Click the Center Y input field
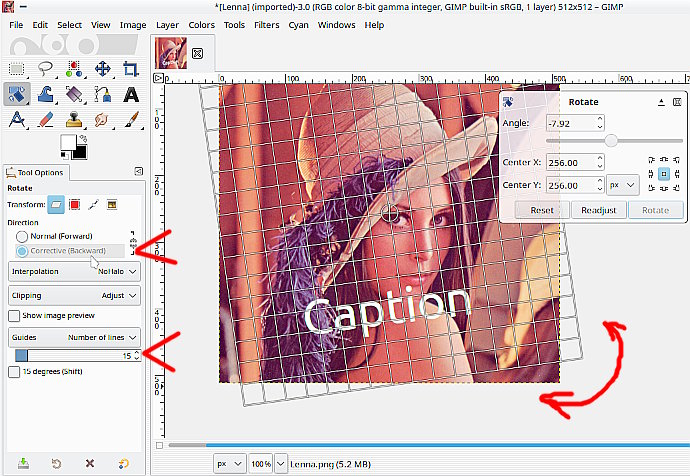 tap(571, 185)
